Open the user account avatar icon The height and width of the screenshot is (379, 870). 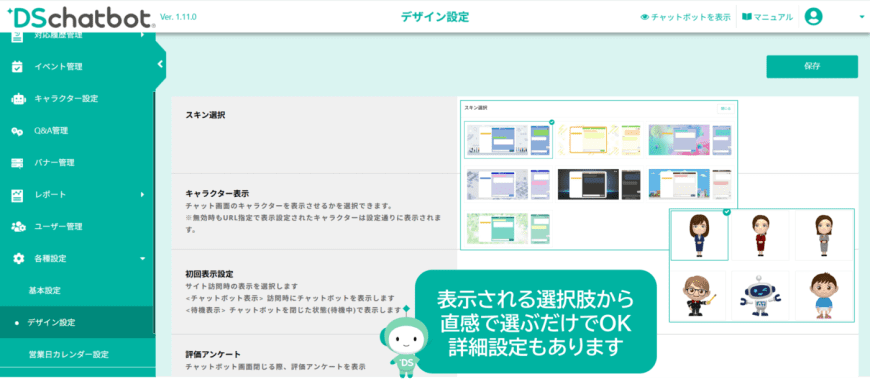pos(813,17)
